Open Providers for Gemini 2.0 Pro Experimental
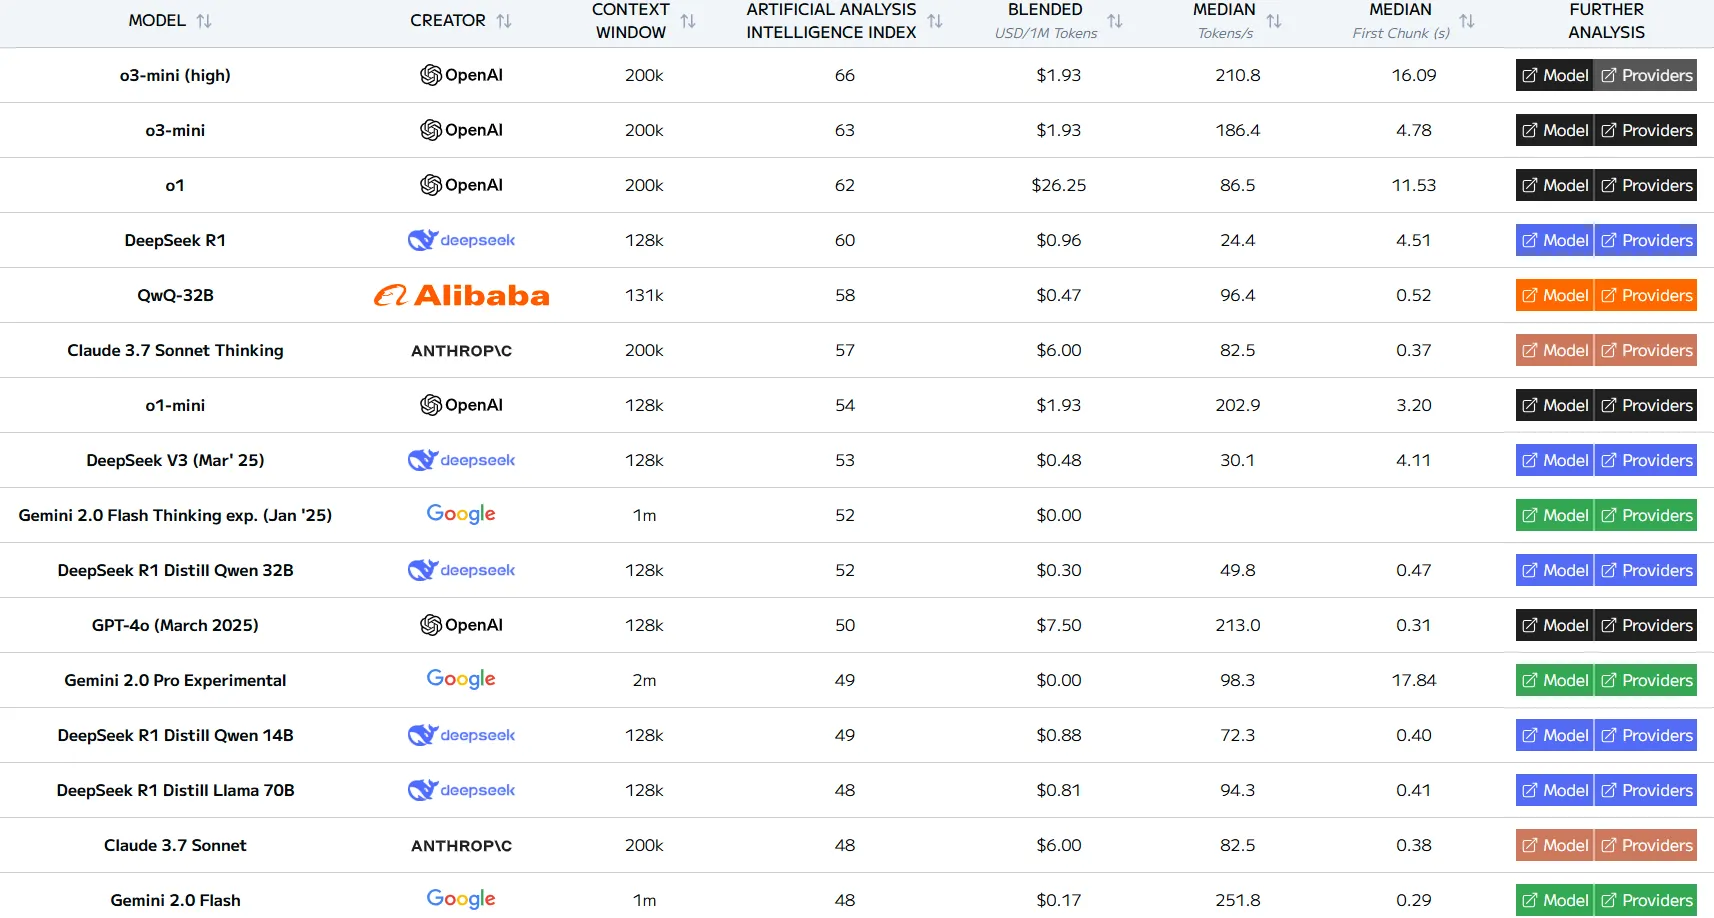The width and height of the screenshot is (1714, 918). 1646,680
